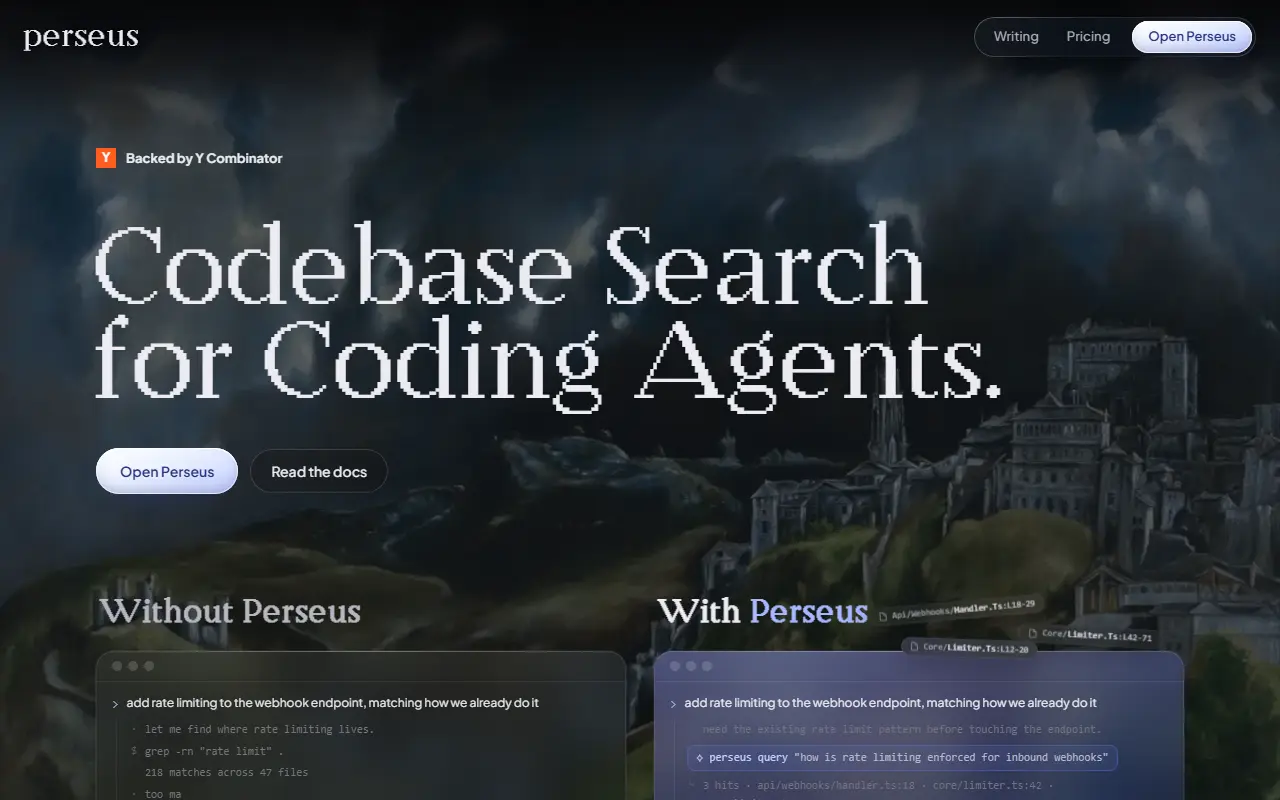
Task: Click the Backed by Y Combinator text
Action: [x=204, y=158]
